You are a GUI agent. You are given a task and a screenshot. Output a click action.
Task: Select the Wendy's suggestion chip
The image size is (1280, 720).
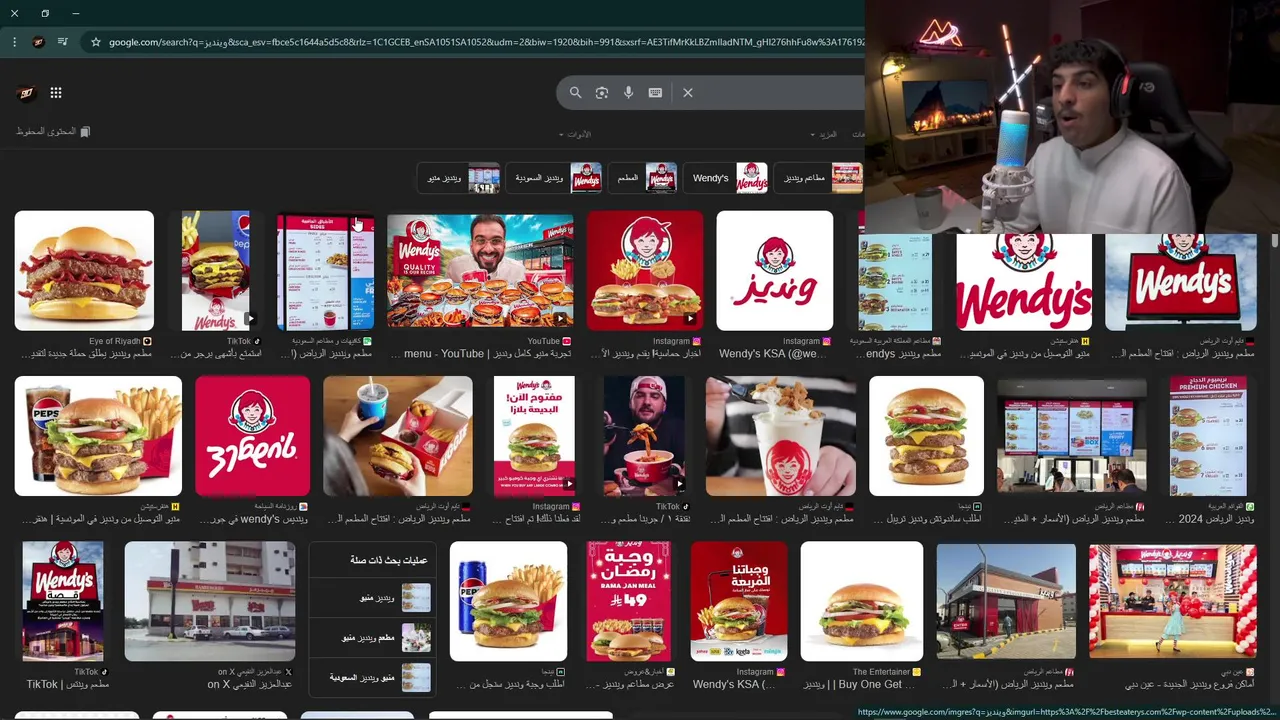coord(726,178)
